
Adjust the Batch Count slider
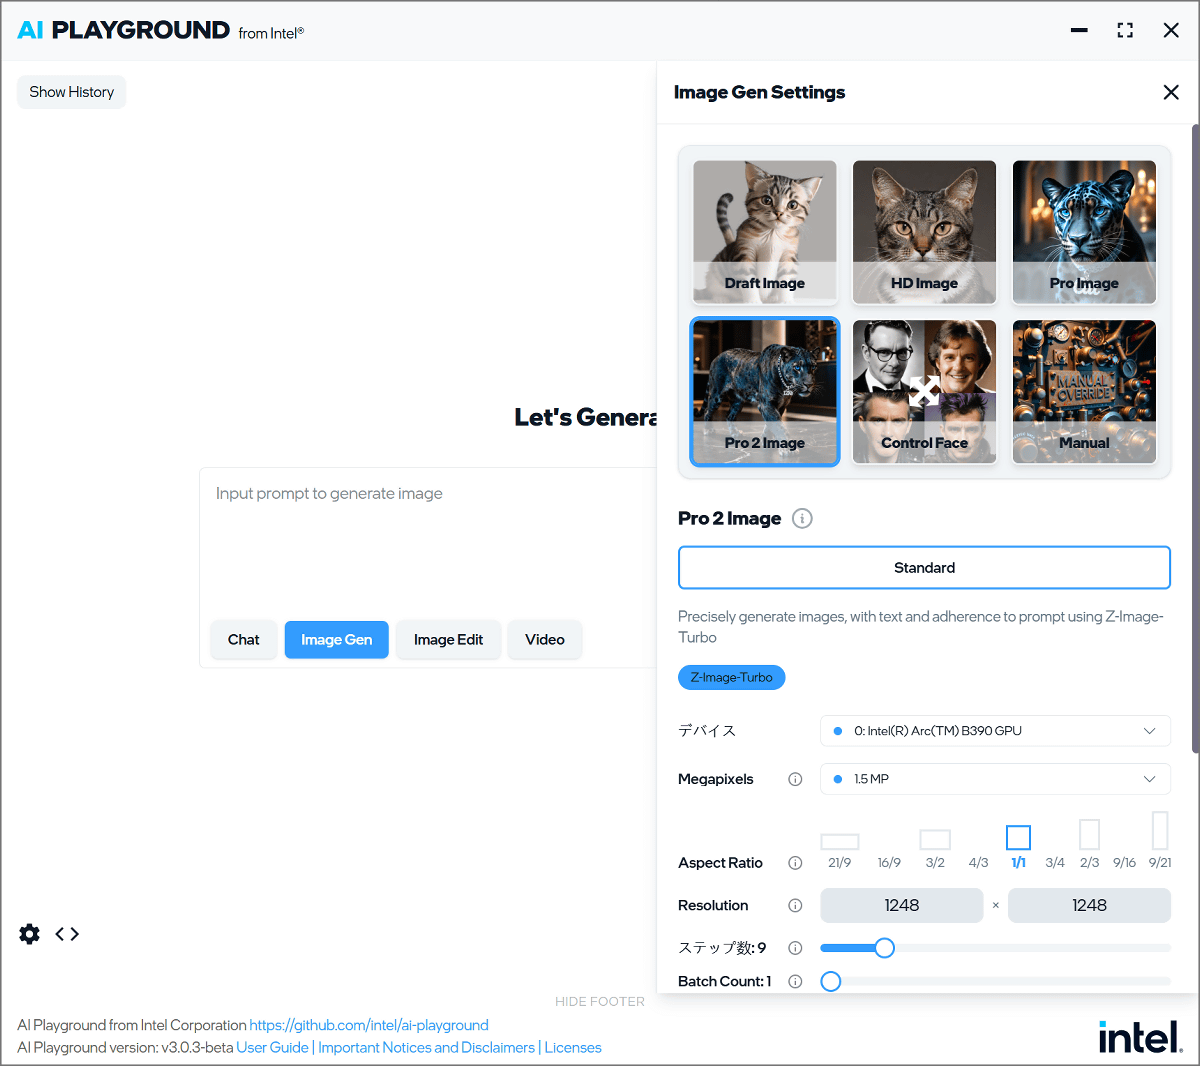pyautogui.click(x=995, y=982)
